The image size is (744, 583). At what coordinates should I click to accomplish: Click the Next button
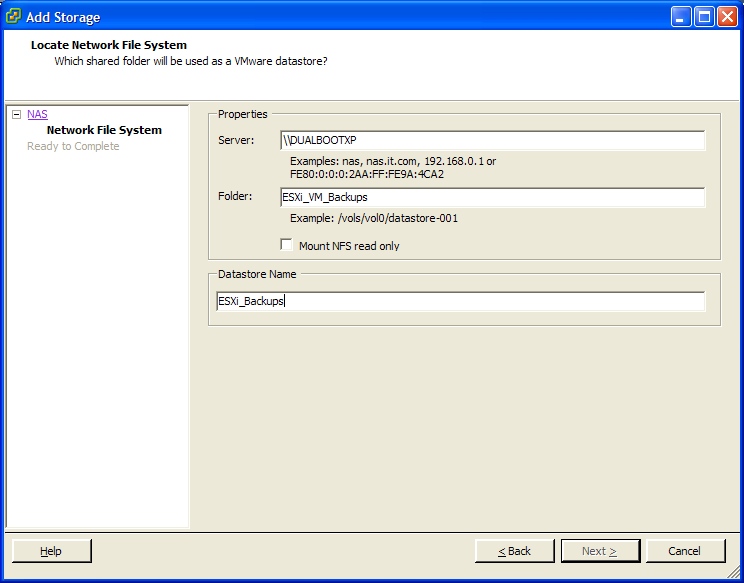click(x=600, y=551)
